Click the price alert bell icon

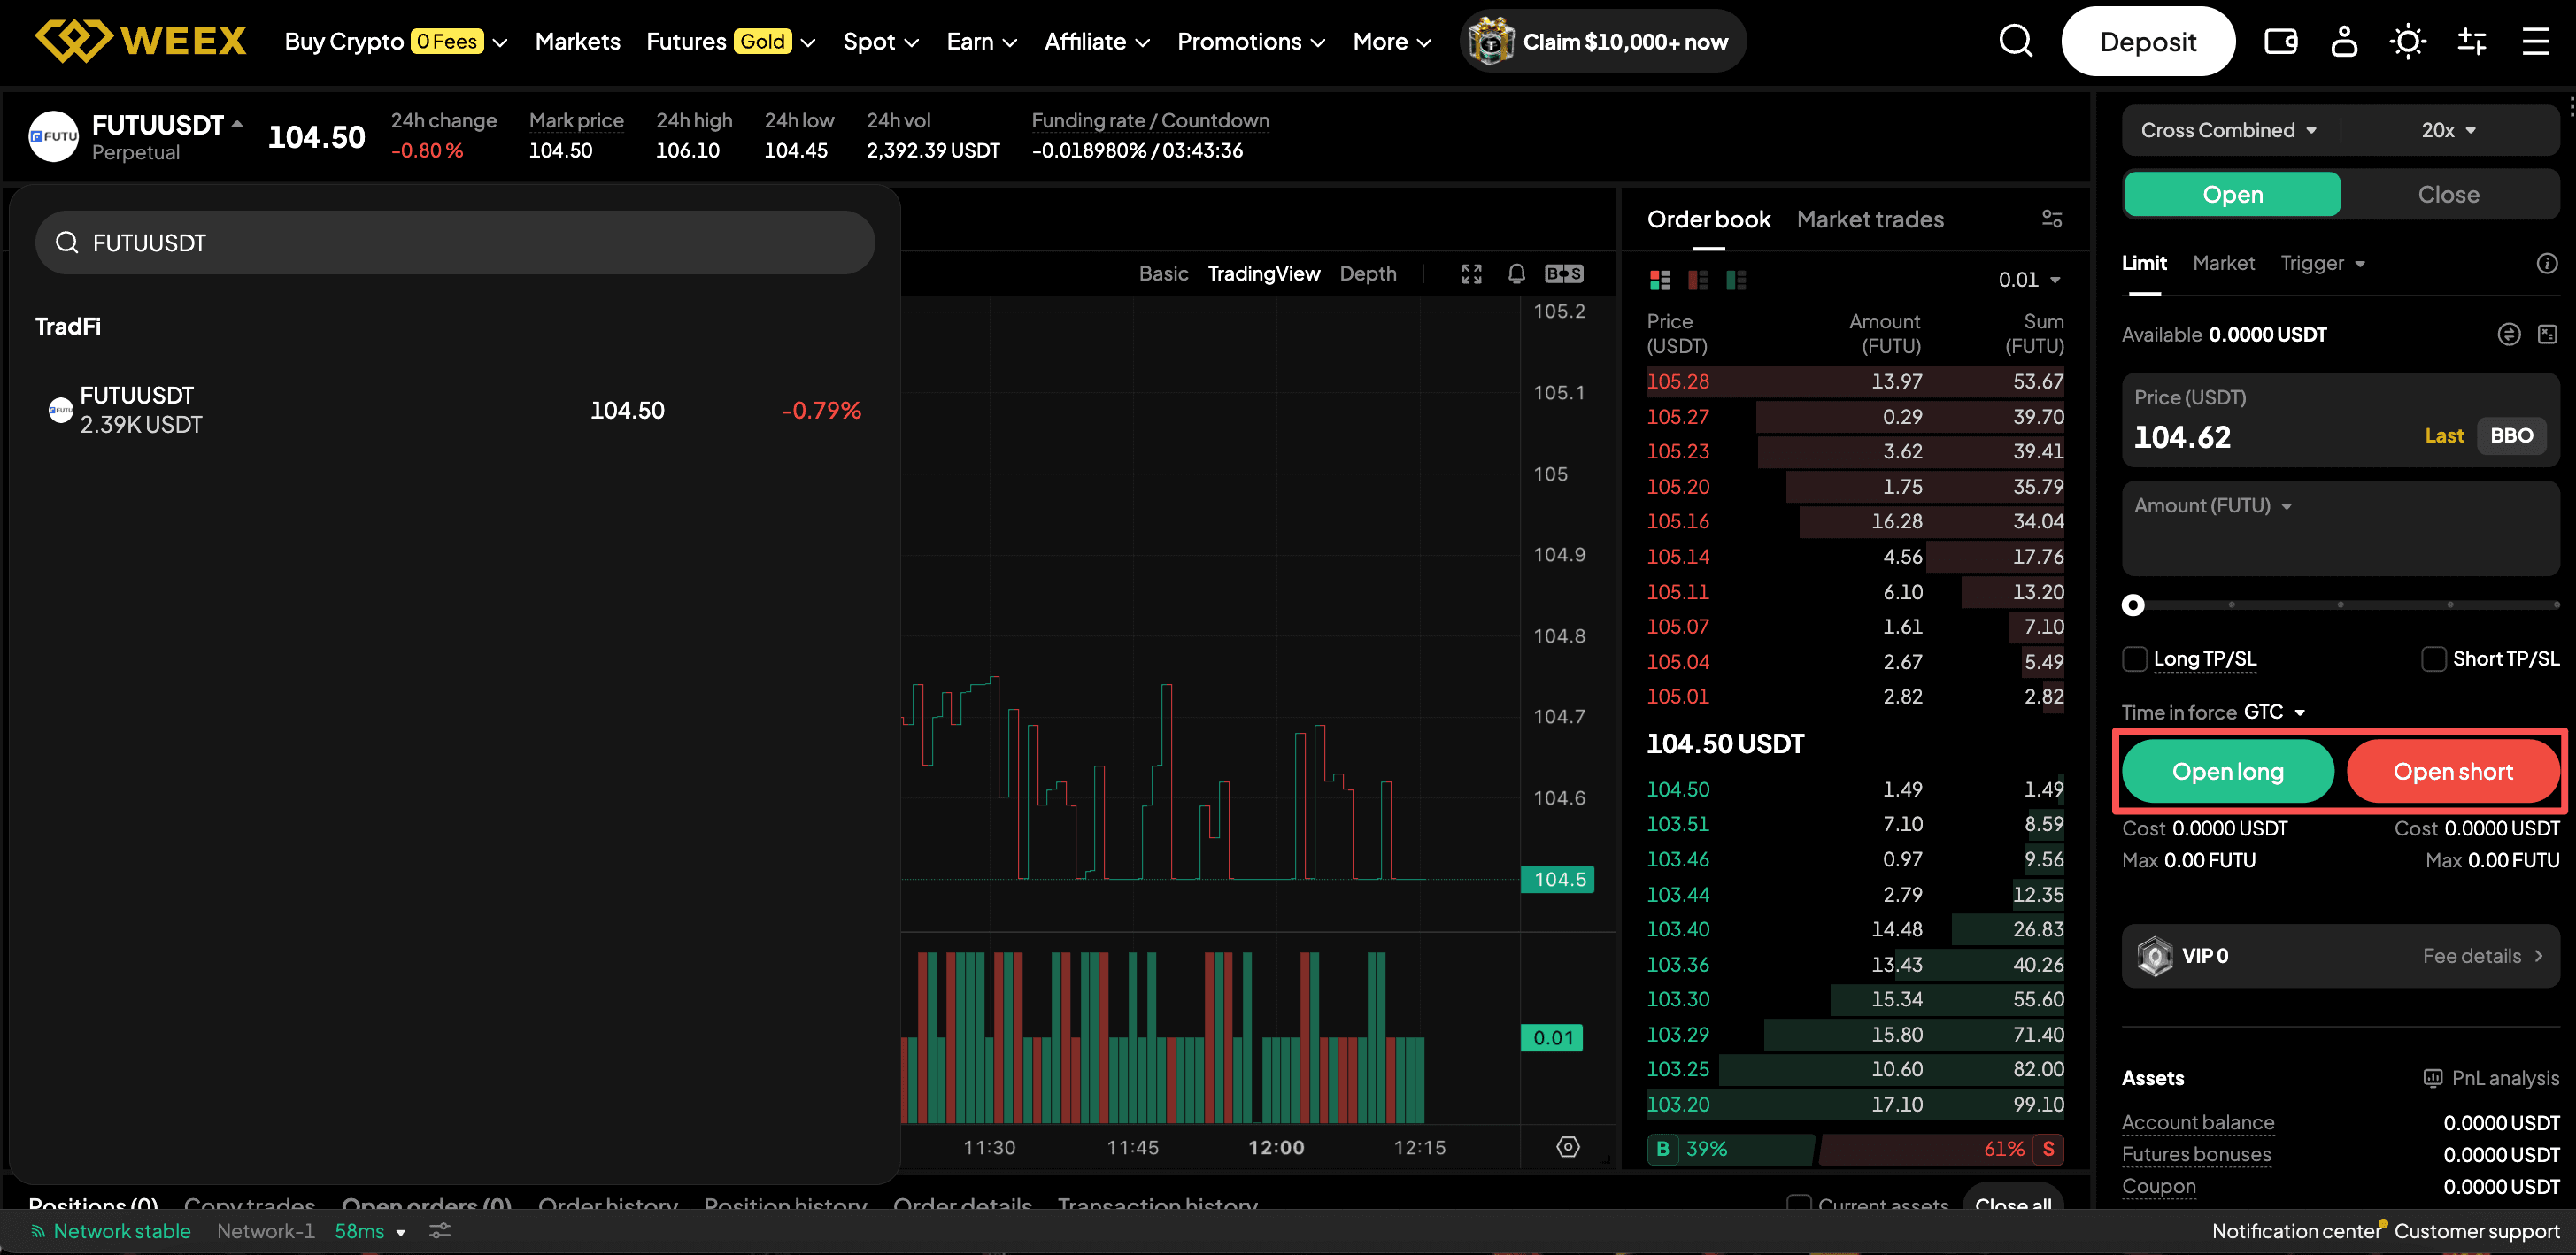pyautogui.click(x=1516, y=274)
